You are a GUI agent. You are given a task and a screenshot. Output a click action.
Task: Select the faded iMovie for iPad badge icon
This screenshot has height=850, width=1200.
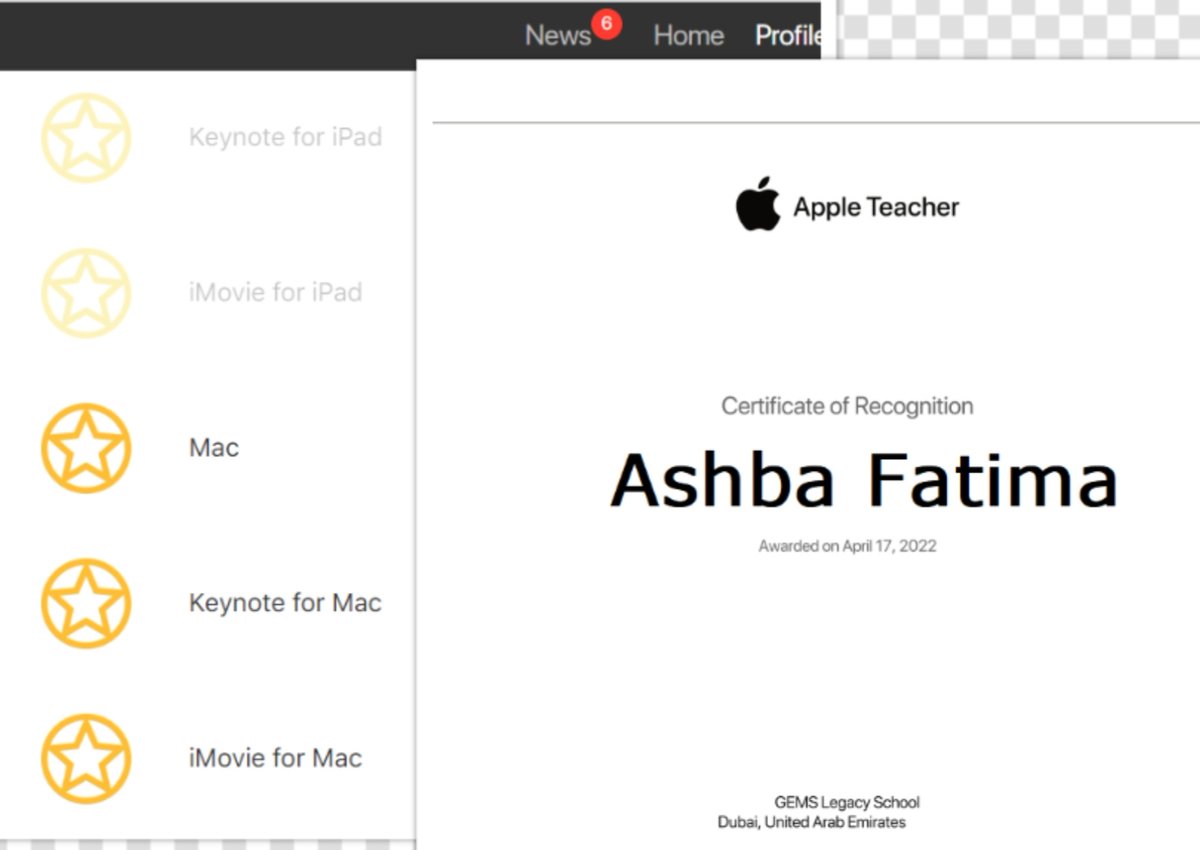point(86,293)
